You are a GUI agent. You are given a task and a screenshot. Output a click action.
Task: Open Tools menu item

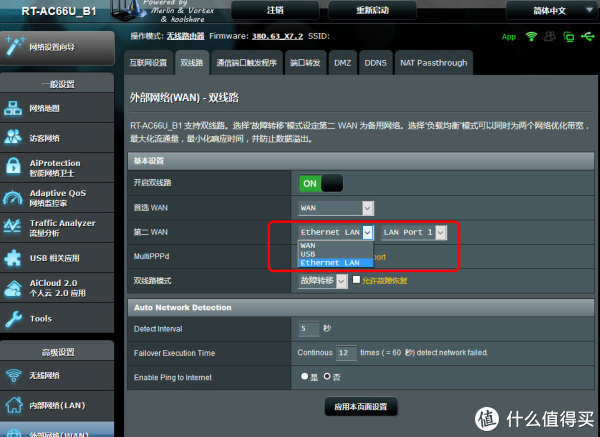(57, 318)
